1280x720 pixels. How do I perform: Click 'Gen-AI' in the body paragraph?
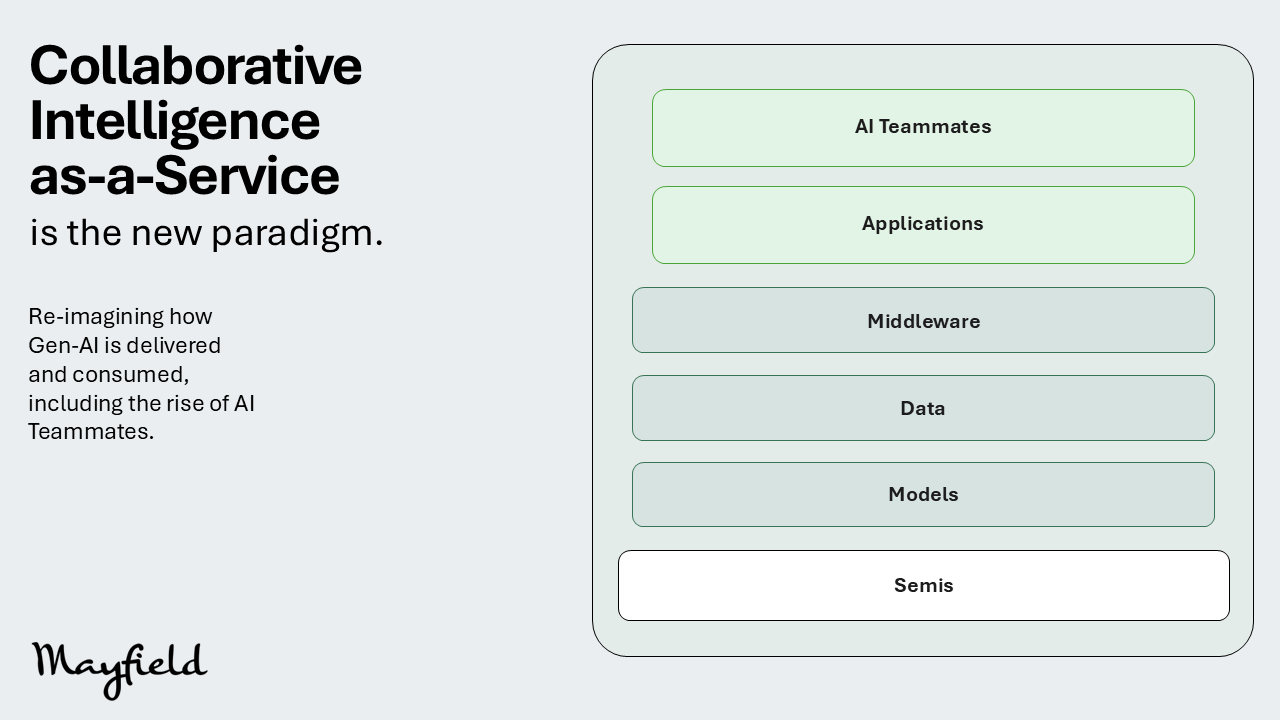click(62, 345)
